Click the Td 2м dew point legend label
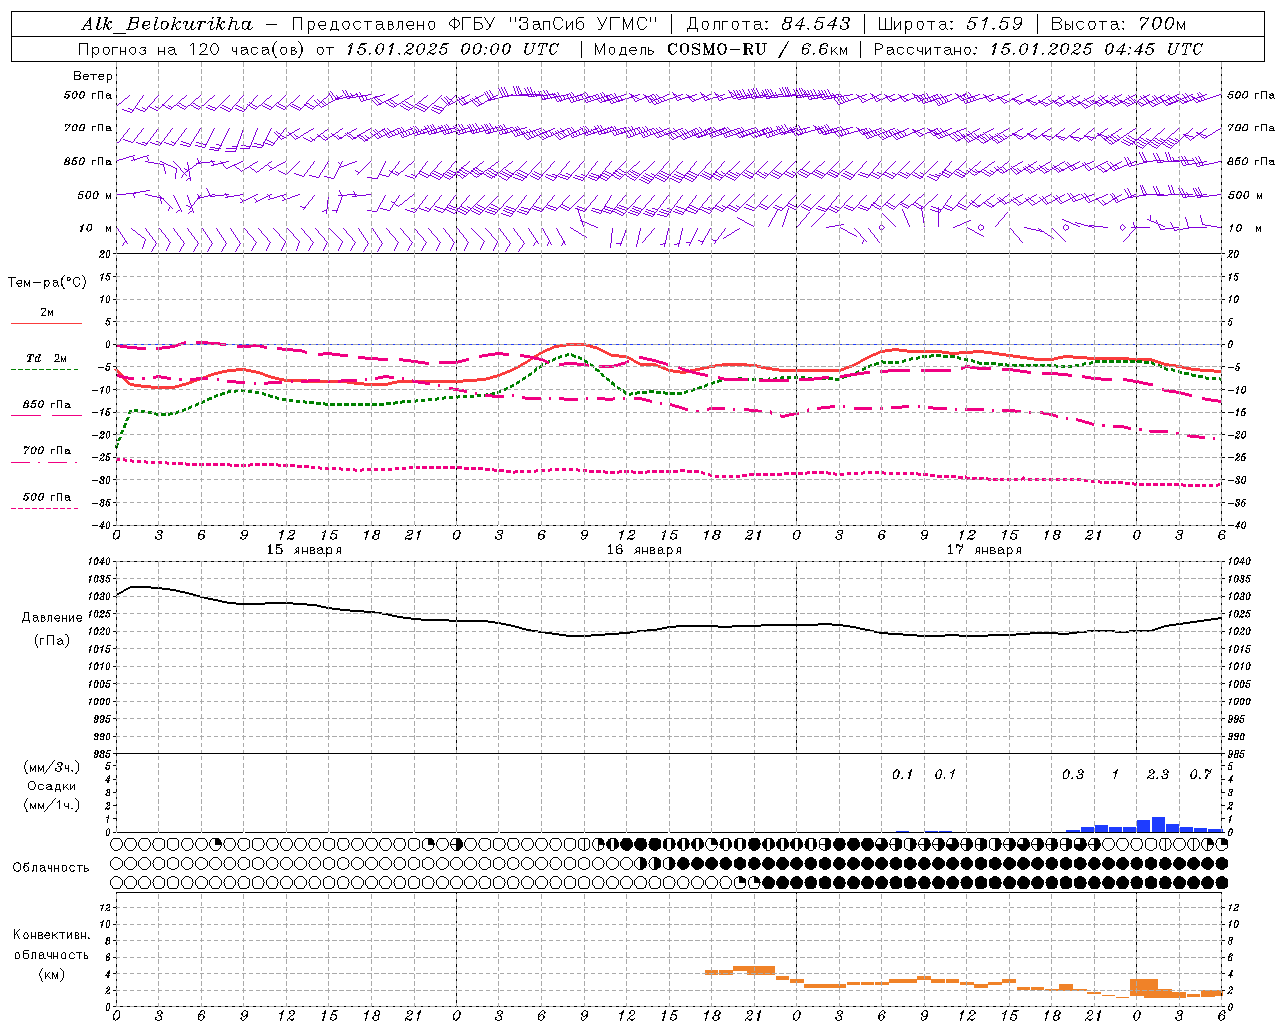 pos(47,358)
